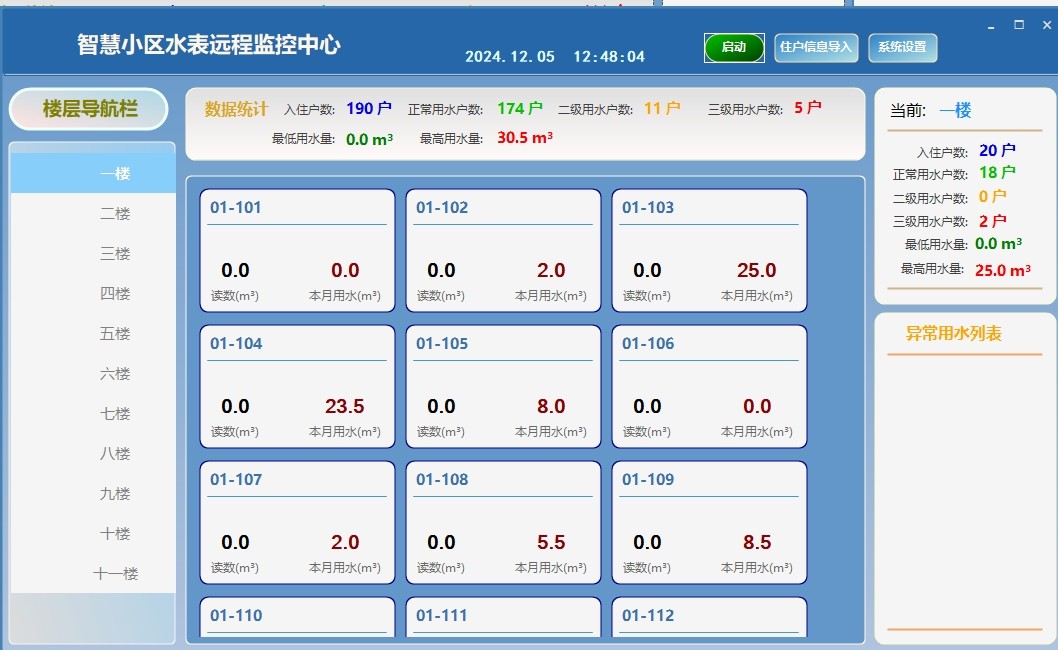Choose meter card 01-107

tap(298, 522)
